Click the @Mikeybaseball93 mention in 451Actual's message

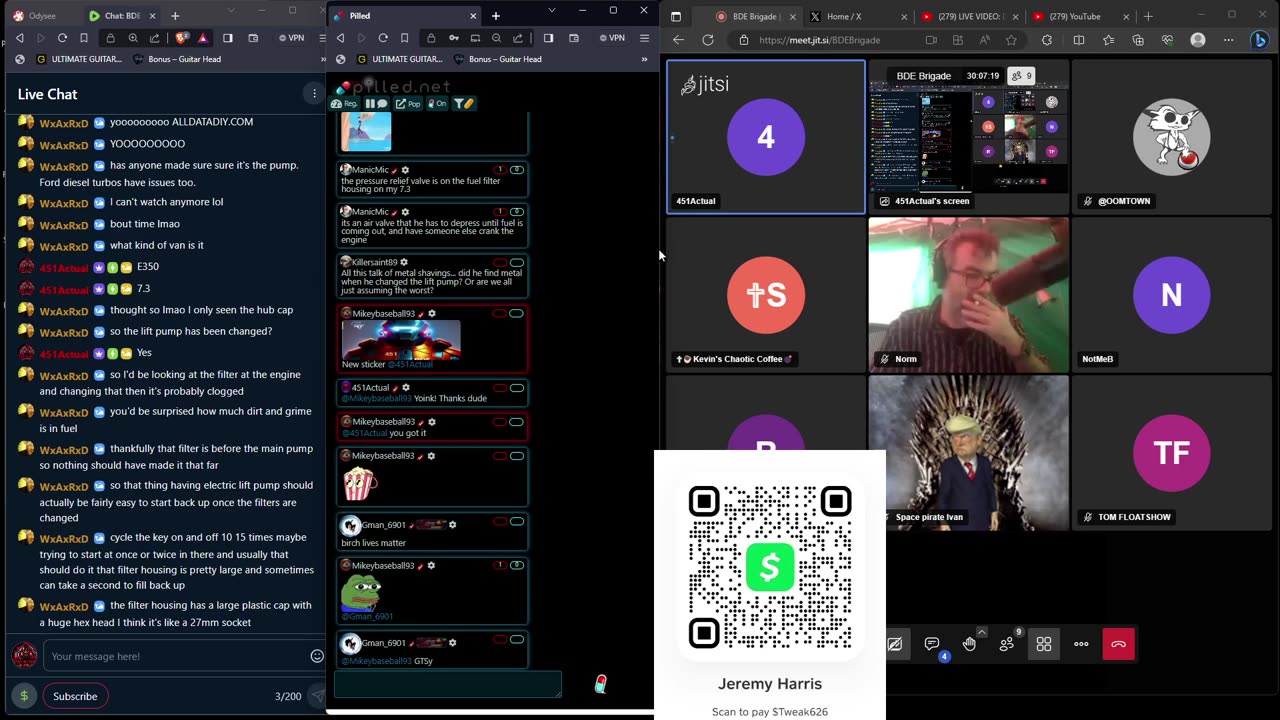[x=377, y=398]
